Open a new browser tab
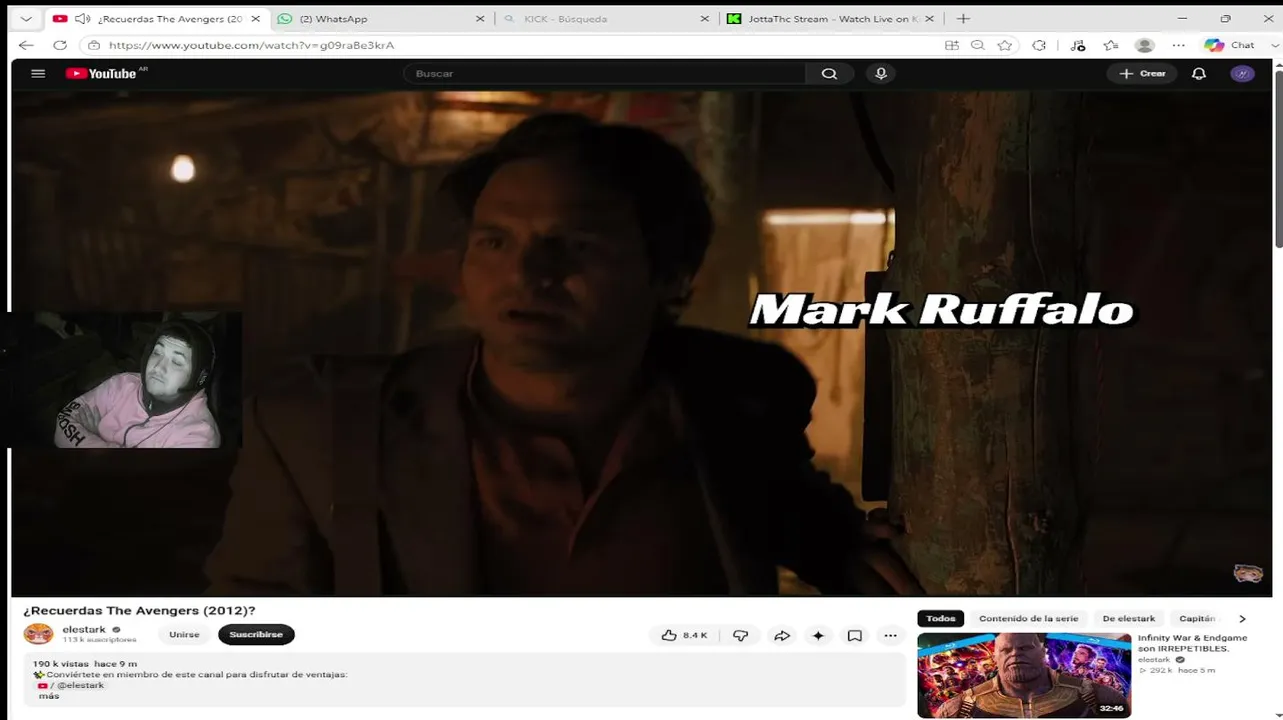Viewport: 1283px width, 720px height. point(963,19)
